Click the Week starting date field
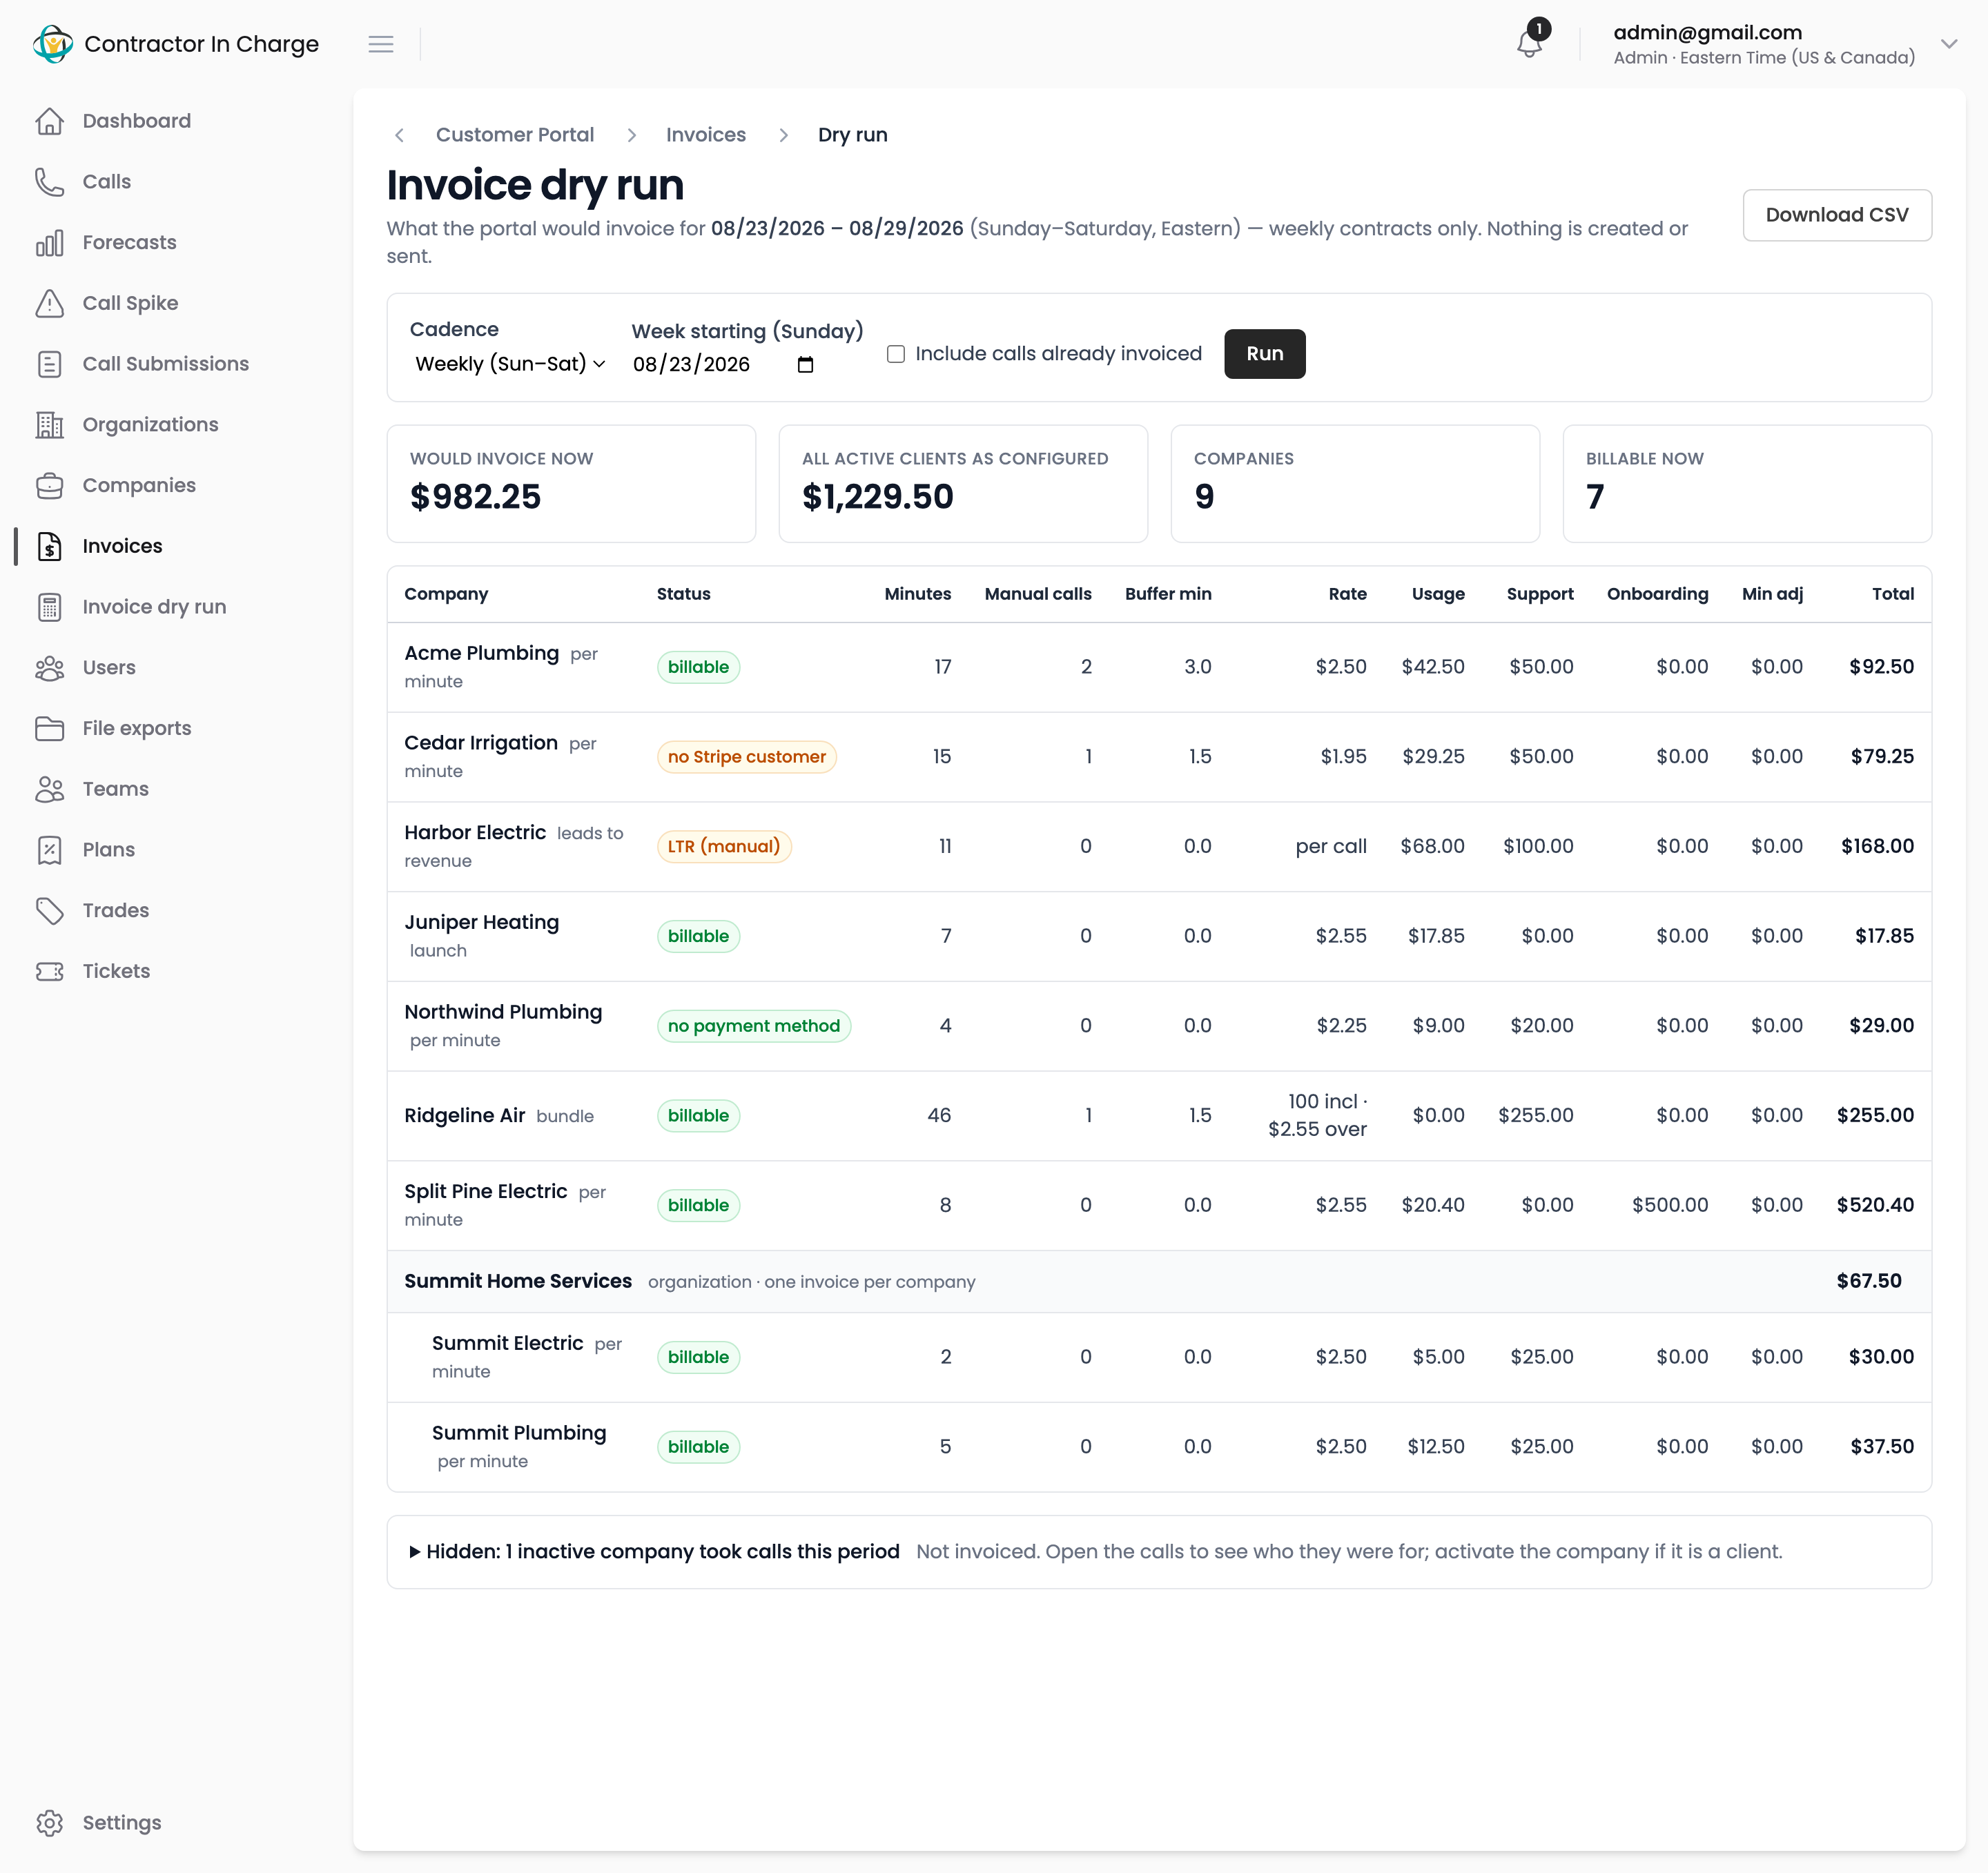 pyautogui.click(x=724, y=365)
